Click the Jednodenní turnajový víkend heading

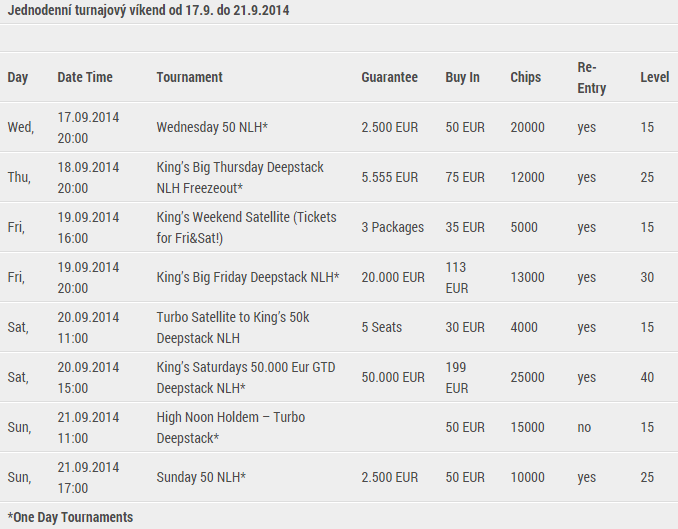pyautogui.click(x=148, y=10)
